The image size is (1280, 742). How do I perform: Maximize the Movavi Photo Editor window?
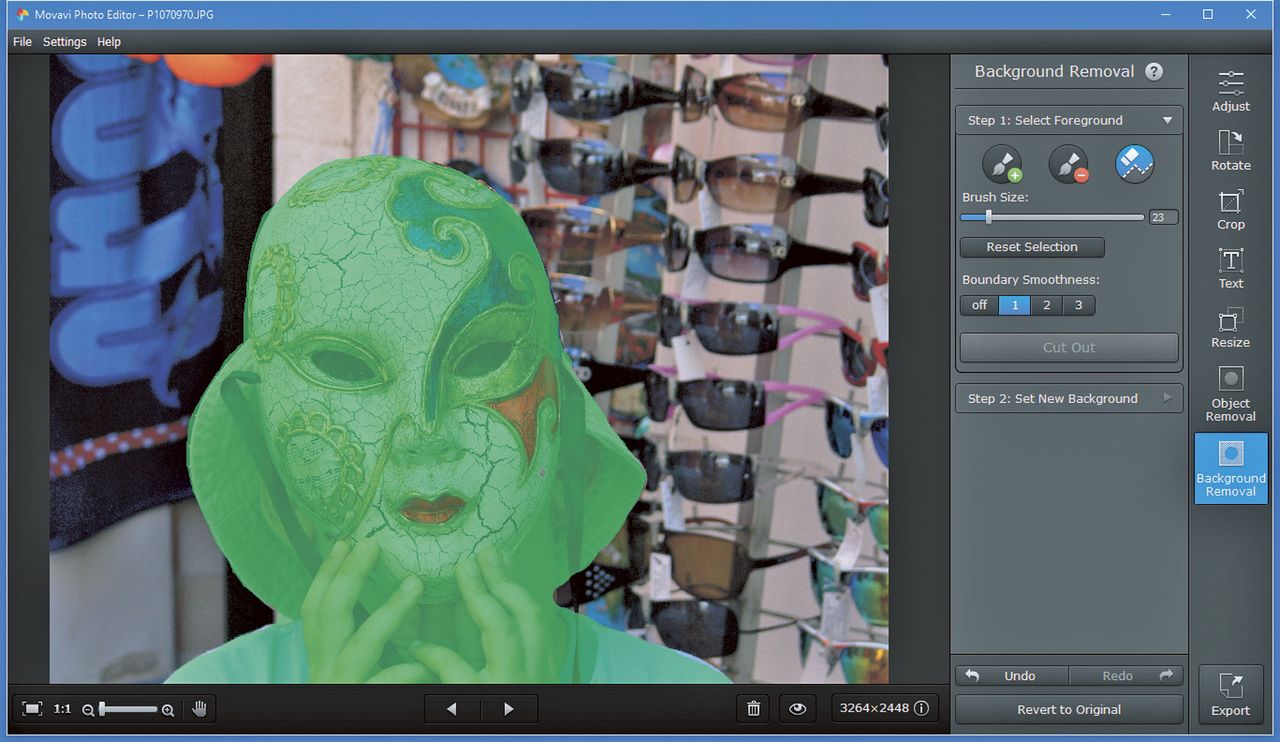coord(1208,14)
